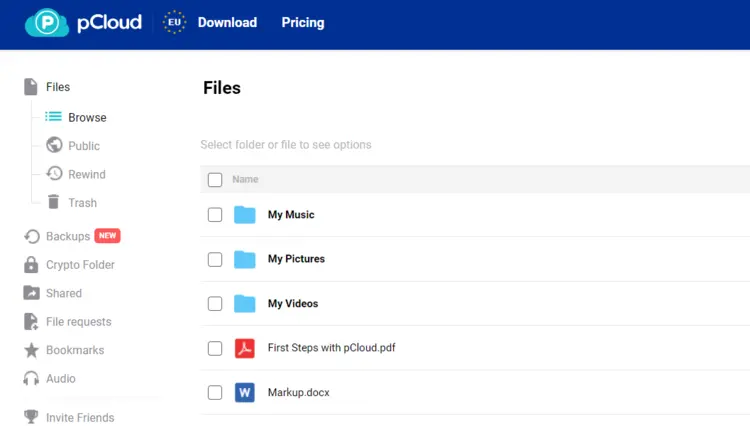Sort by the Name column header
The image size is (750, 426).
tap(245, 179)
